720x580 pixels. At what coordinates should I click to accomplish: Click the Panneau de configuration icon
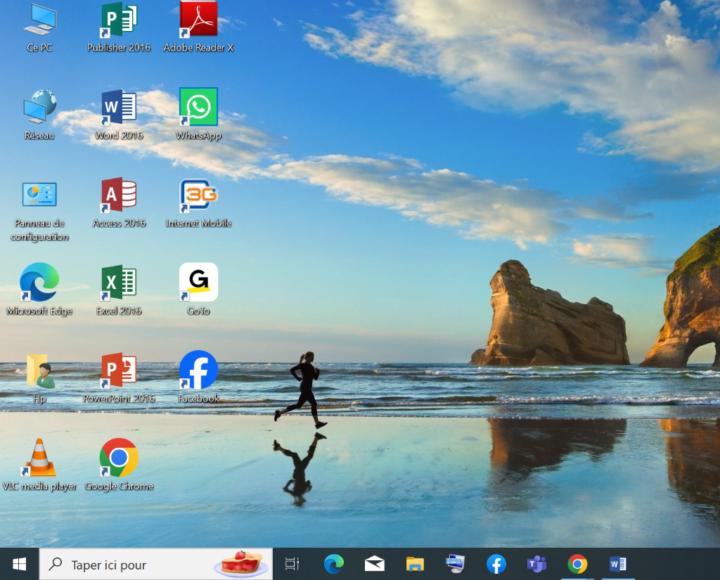point(39,195)
